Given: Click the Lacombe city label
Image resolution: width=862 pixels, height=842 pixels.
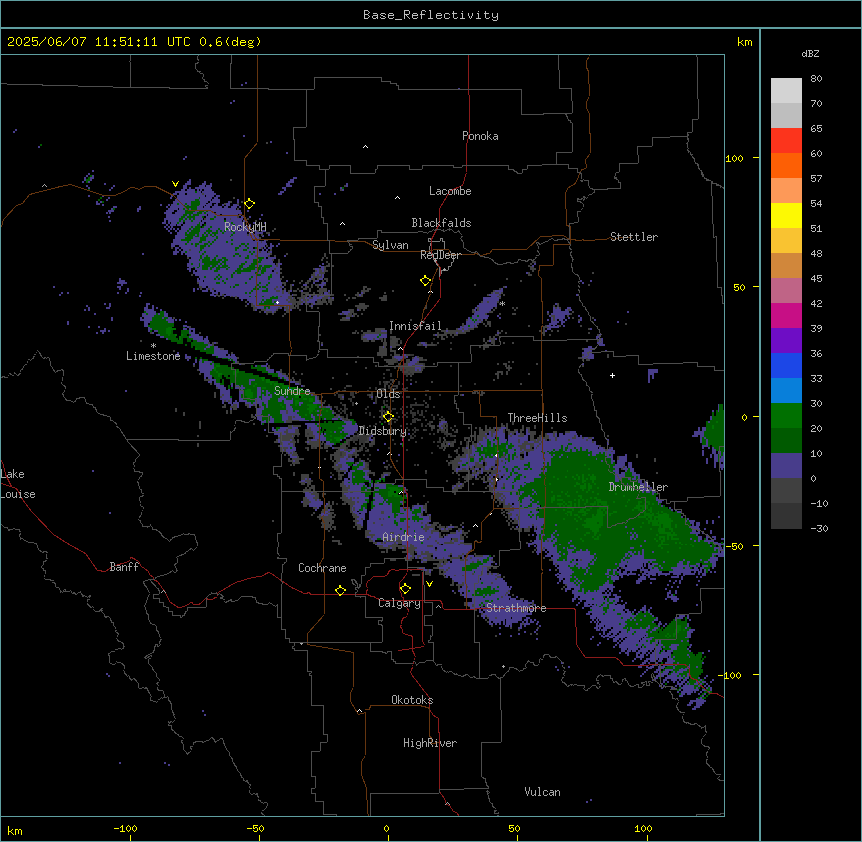Looking at the screenshot, I should 450,191.
